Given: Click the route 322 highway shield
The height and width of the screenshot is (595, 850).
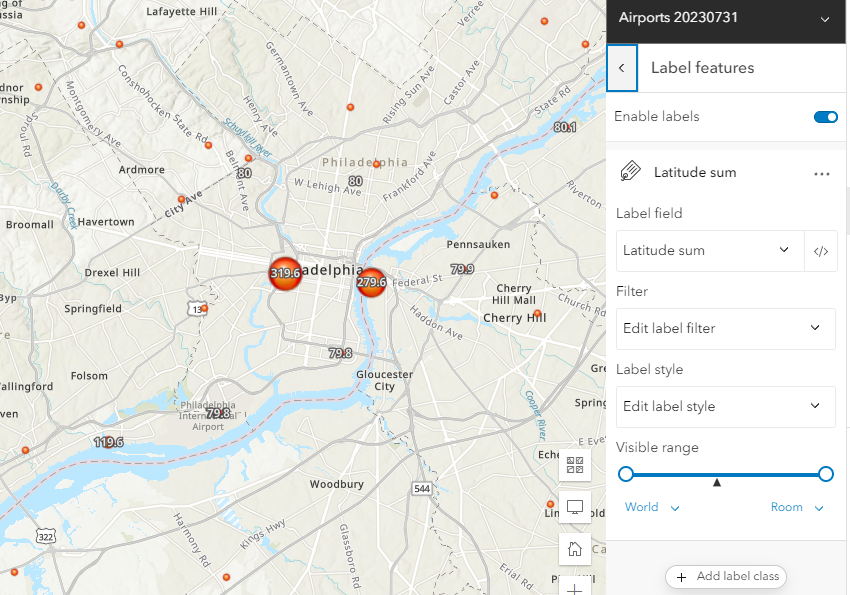Looking at the screenshot, I should pos(46,537).
